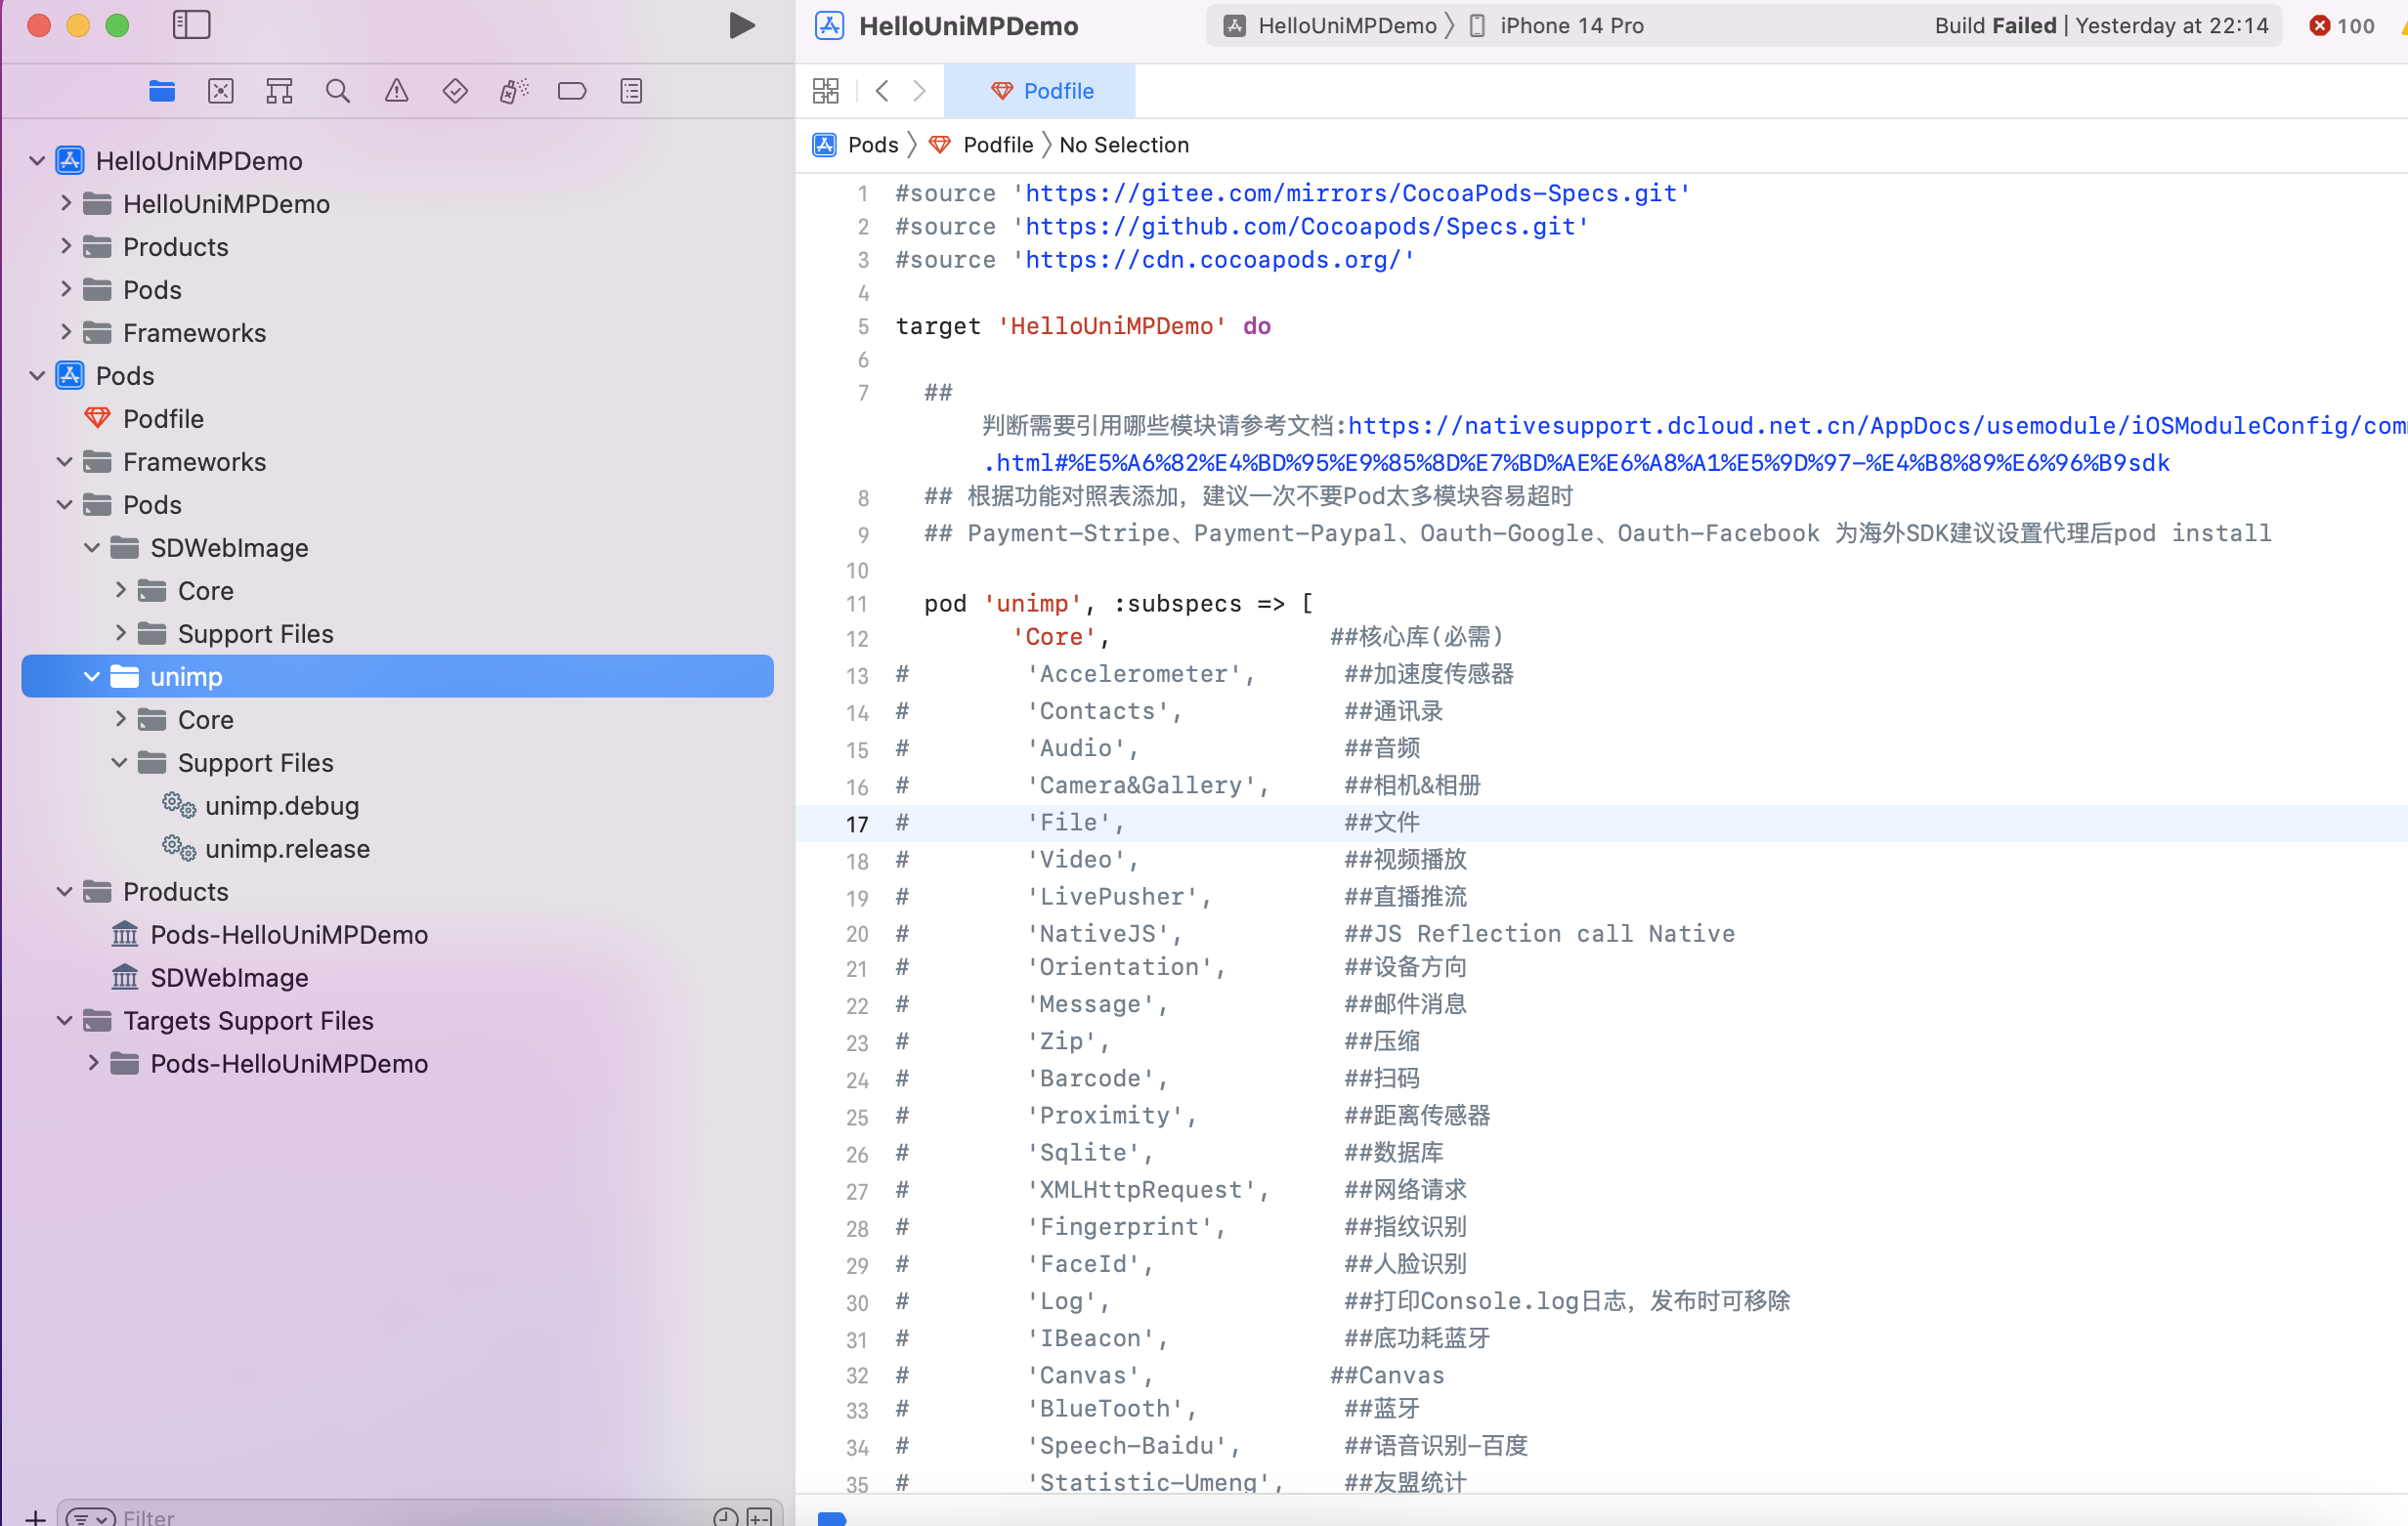Click the 'Fingerprint' subspec text
This screenshot has height=1526, width=2408.
click(x=1120, y=1226)
